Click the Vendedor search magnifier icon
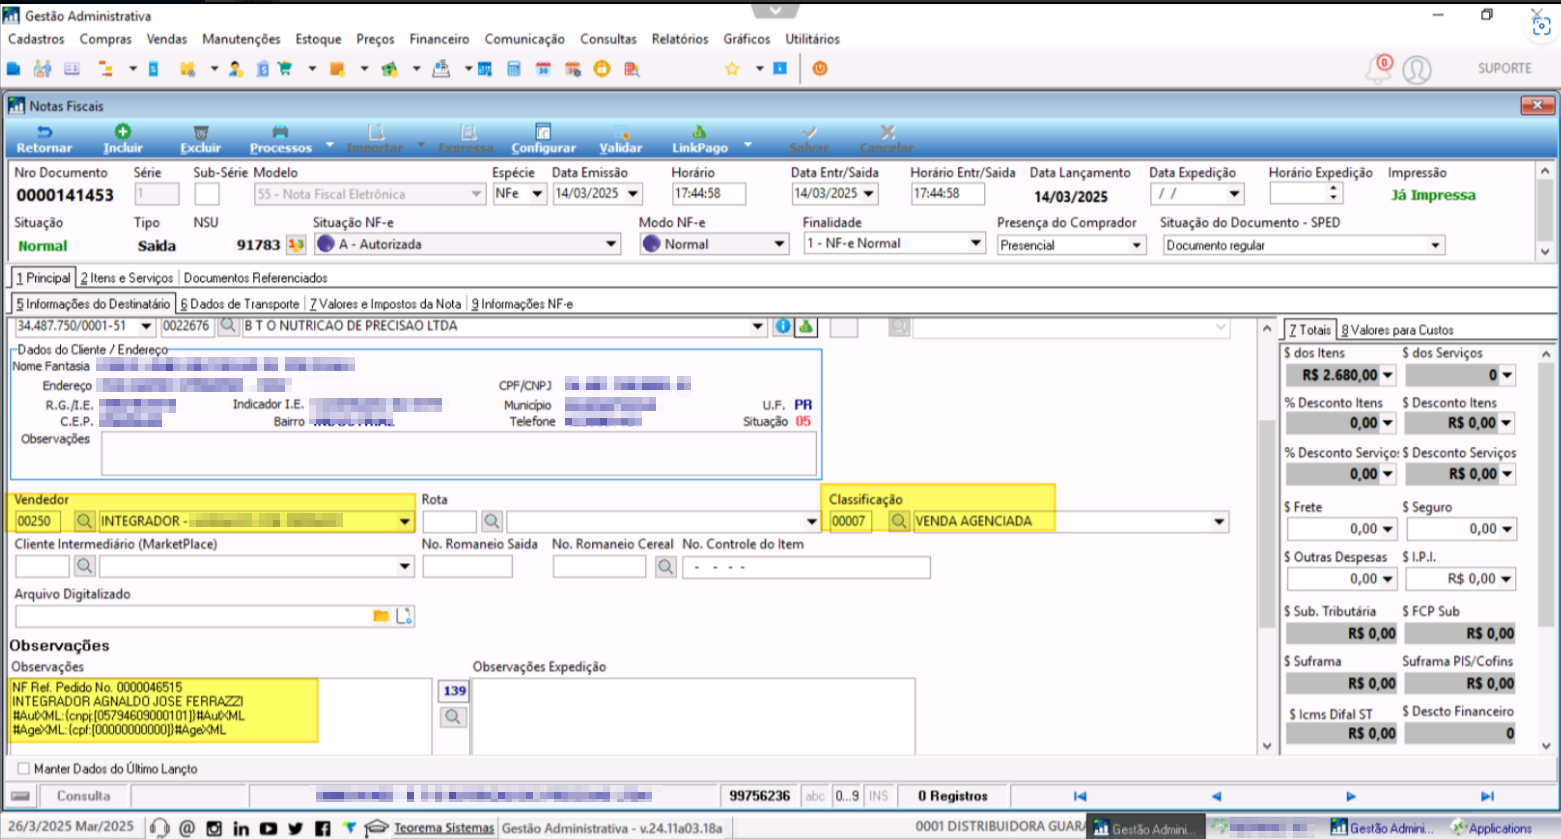Viewport: 1561px width, 839px height. 84,521
